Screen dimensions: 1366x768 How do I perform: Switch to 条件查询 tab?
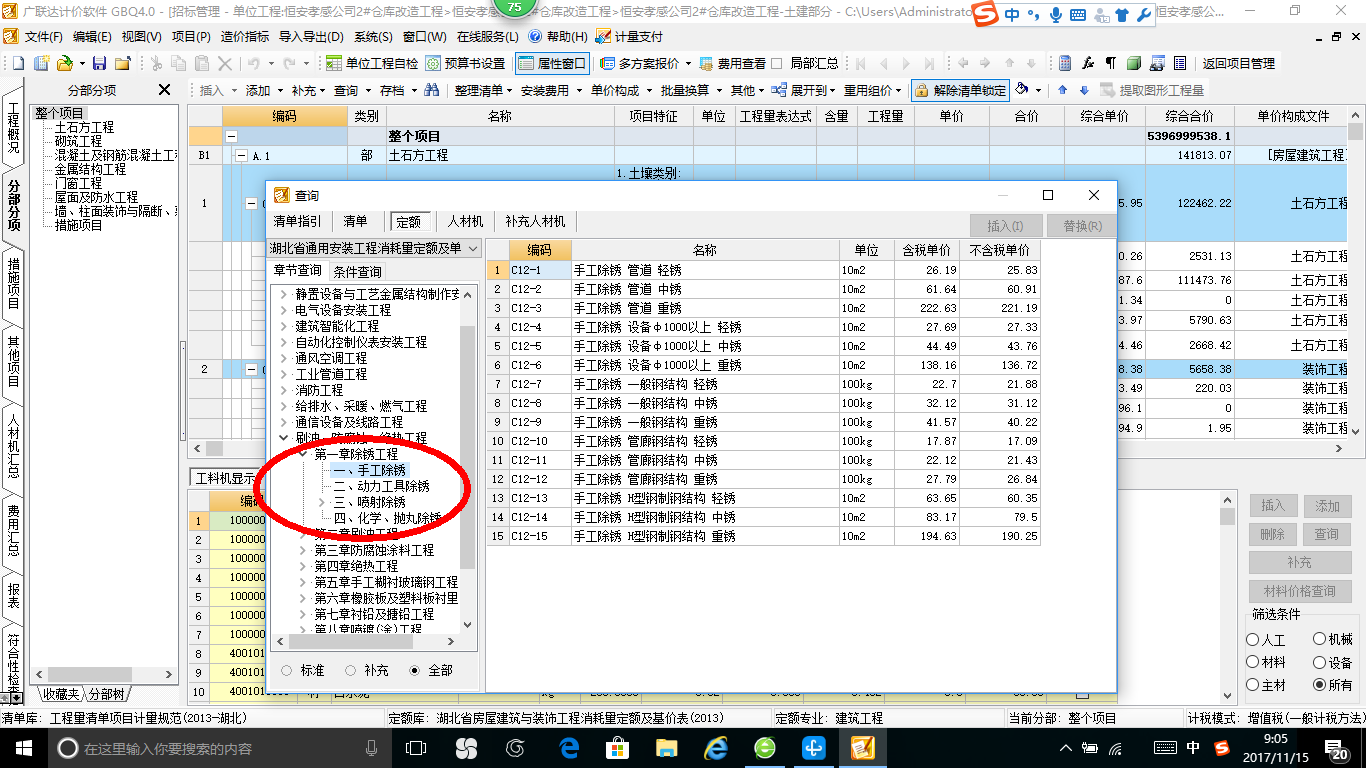[357, 272]
